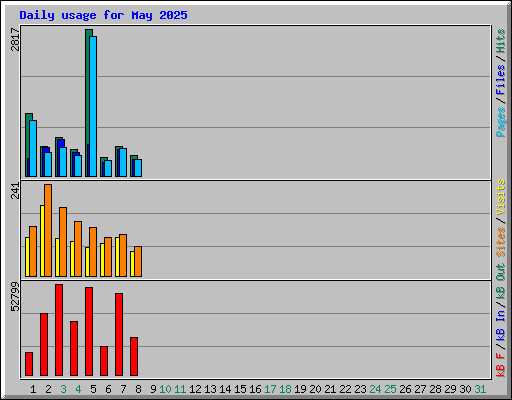Click day label 14 on x-axis
Viewport: 512px width, 400px height.
[225, 389]
